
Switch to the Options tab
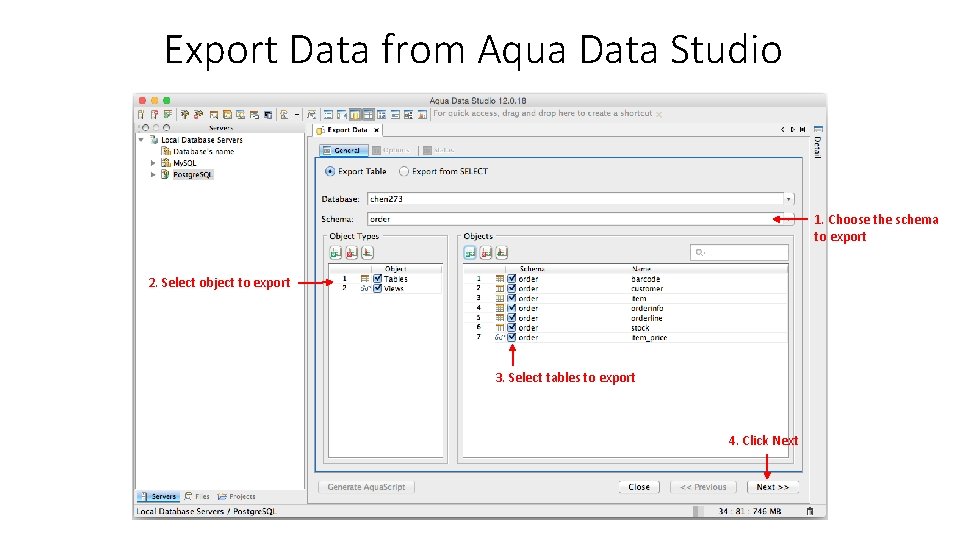click(x=392, y=150)
